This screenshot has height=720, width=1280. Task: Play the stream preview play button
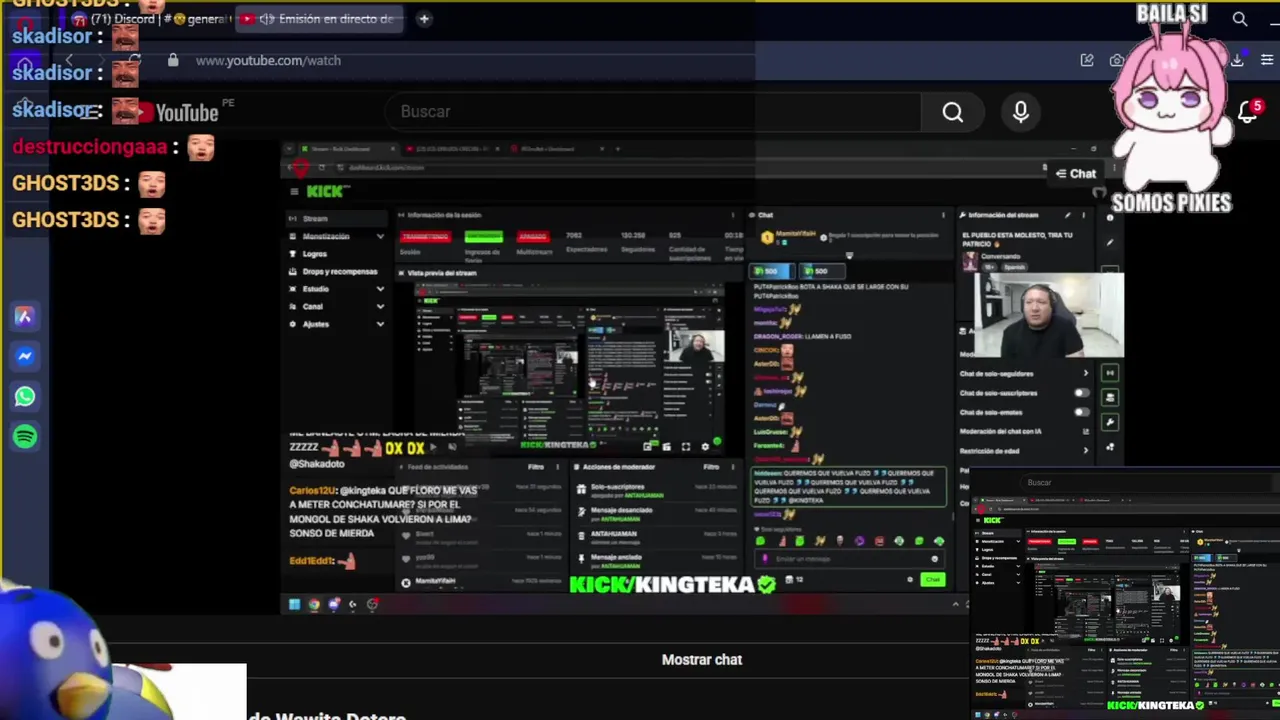[x=433, y=448]
